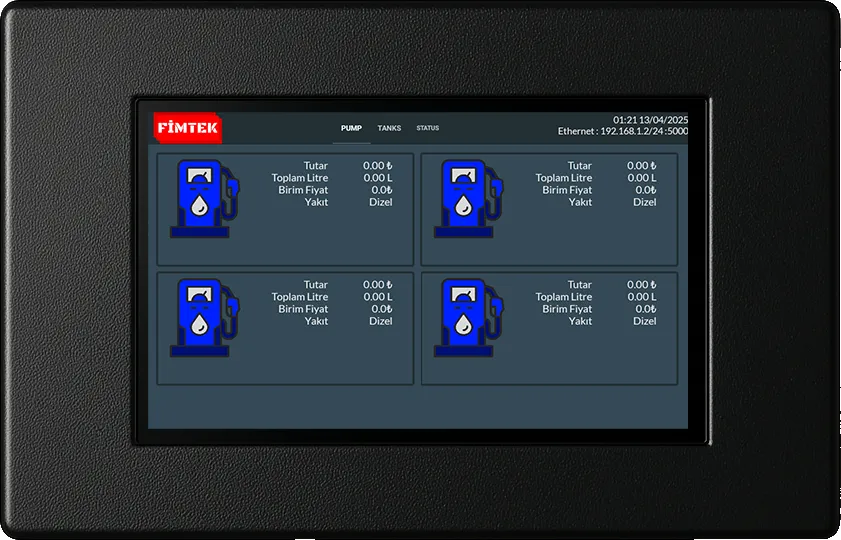Click Dizel fuel type of top-right pump
The height and width of the screenshot is (540, 841).
[x=644, y=202]
